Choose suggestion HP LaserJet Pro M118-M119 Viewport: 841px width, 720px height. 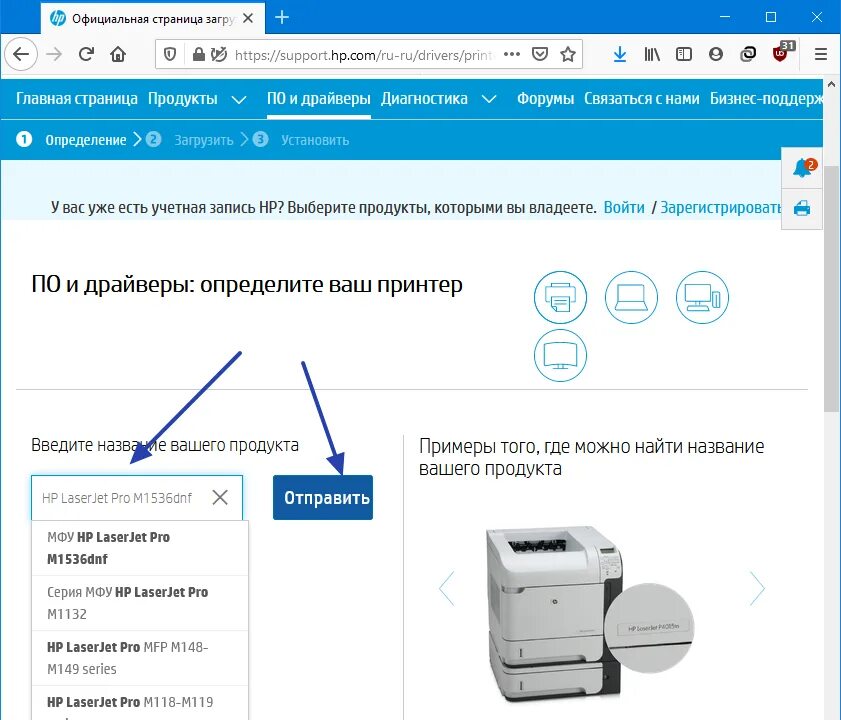pyautogui.click(x=140, y=703)
